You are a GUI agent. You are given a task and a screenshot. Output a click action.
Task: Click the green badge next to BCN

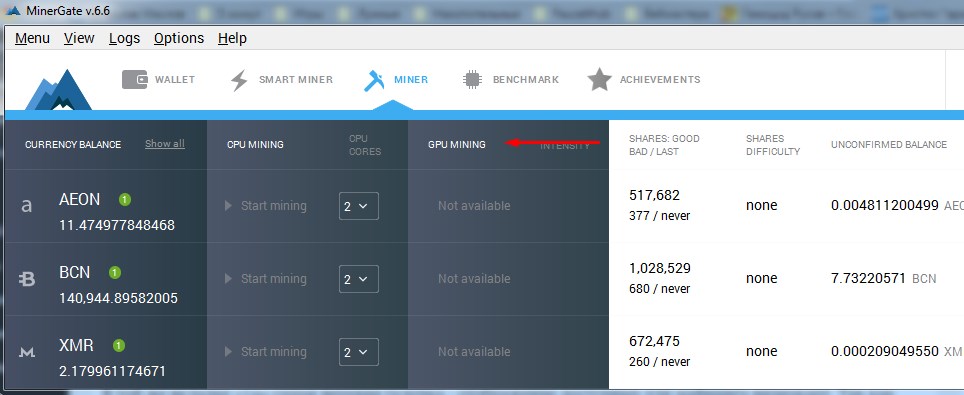coord(115,272)
